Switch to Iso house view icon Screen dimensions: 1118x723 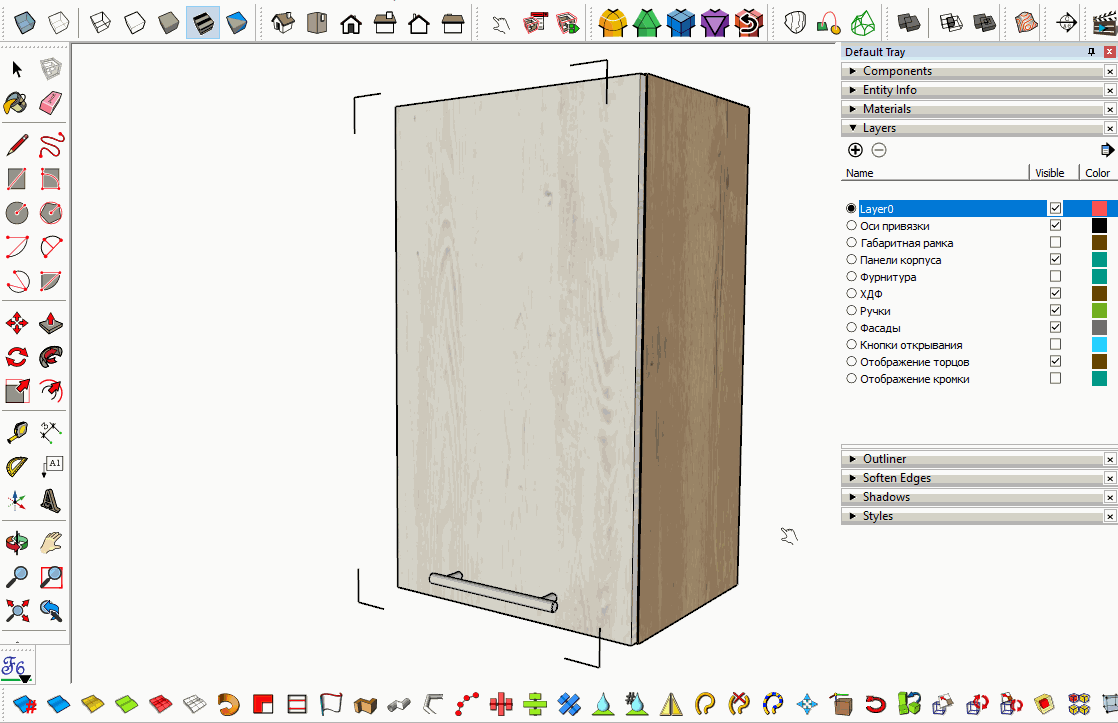coord(284,21)
